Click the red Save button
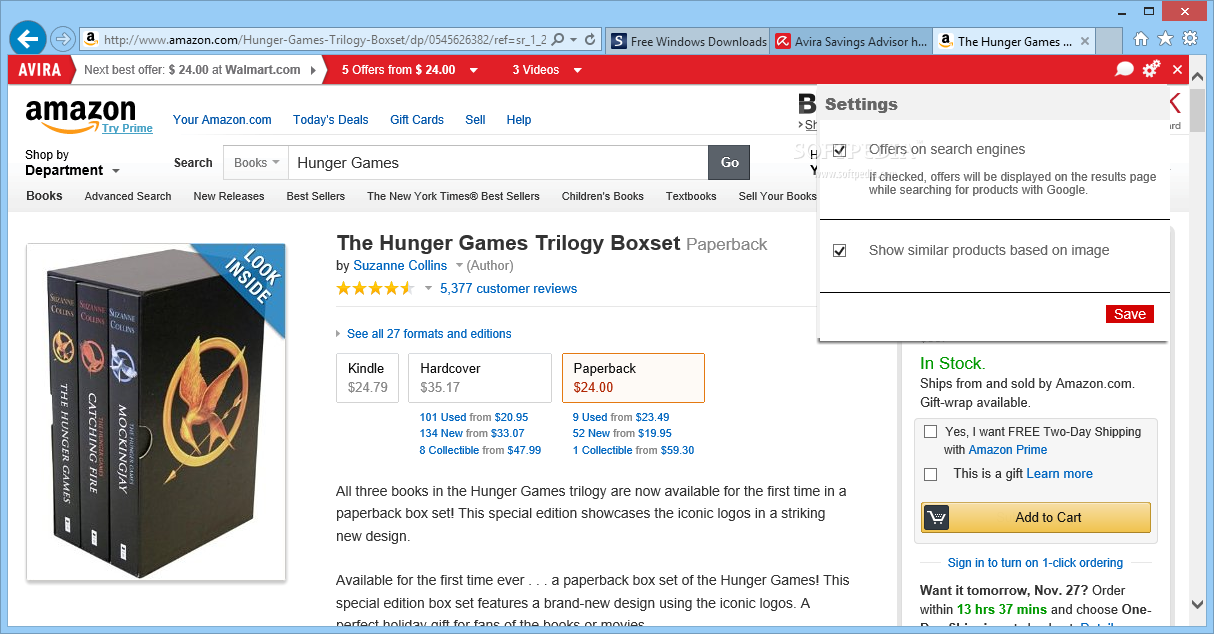The width and height of the screenshot is (1214, 634). click(x=1130, y=314)
